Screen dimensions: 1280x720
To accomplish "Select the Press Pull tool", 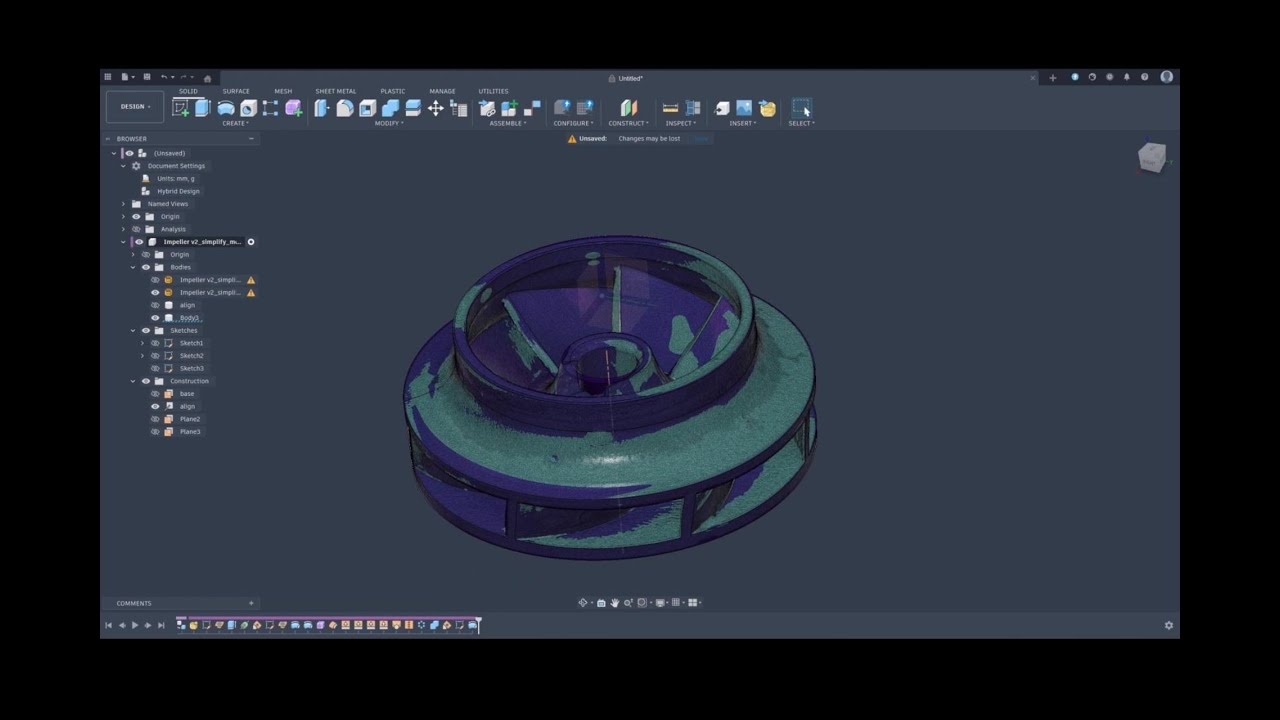I will [x=321, y=108].
